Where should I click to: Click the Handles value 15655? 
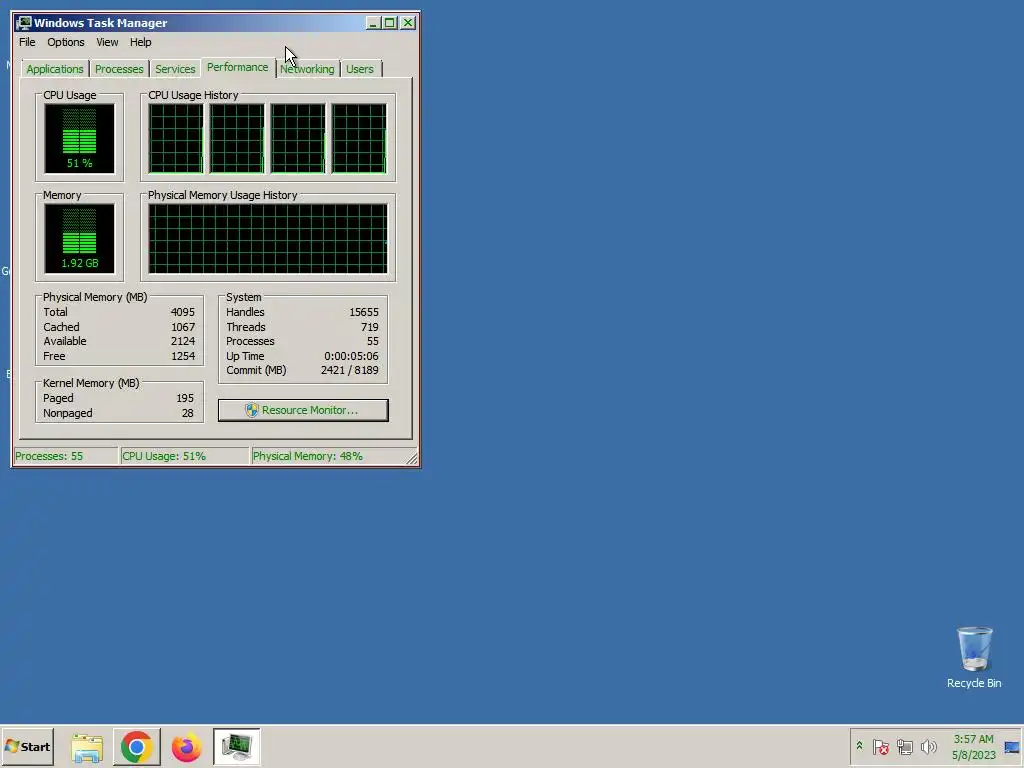pyautogui.click(x=364, y=312)
